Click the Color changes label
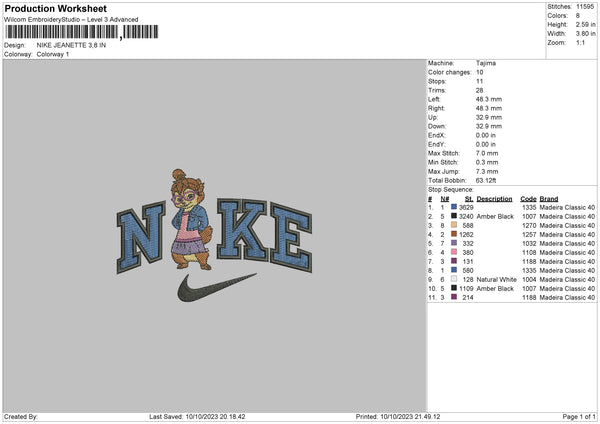600x424 pixels. tap(450, 72)
